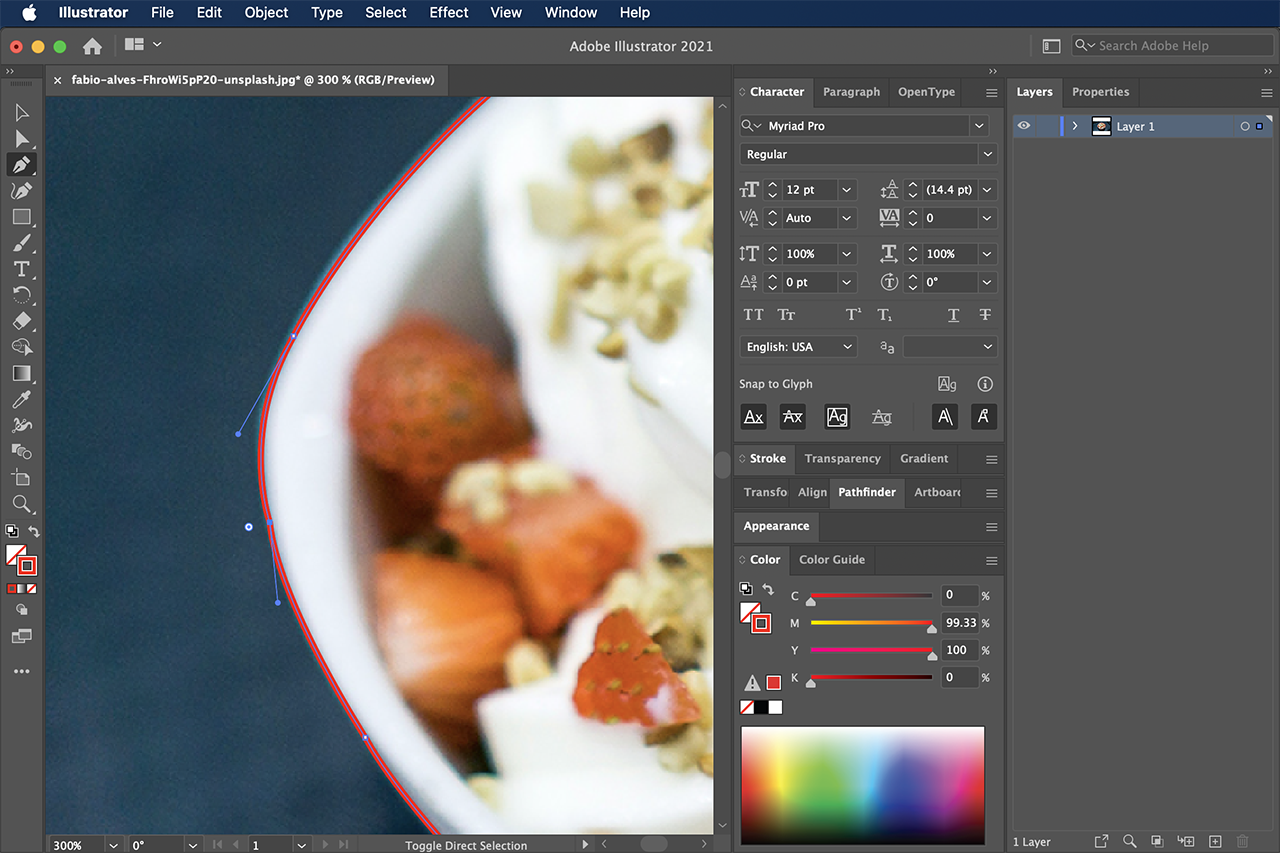Toggle All Caps formatting
1280x853 pixels.
753,315
